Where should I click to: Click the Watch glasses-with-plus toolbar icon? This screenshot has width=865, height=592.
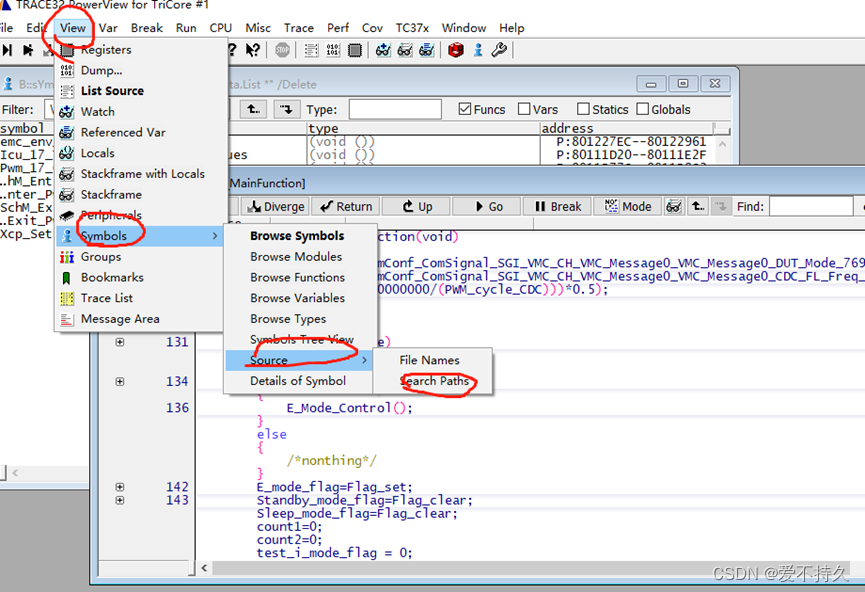pos(383,50)
